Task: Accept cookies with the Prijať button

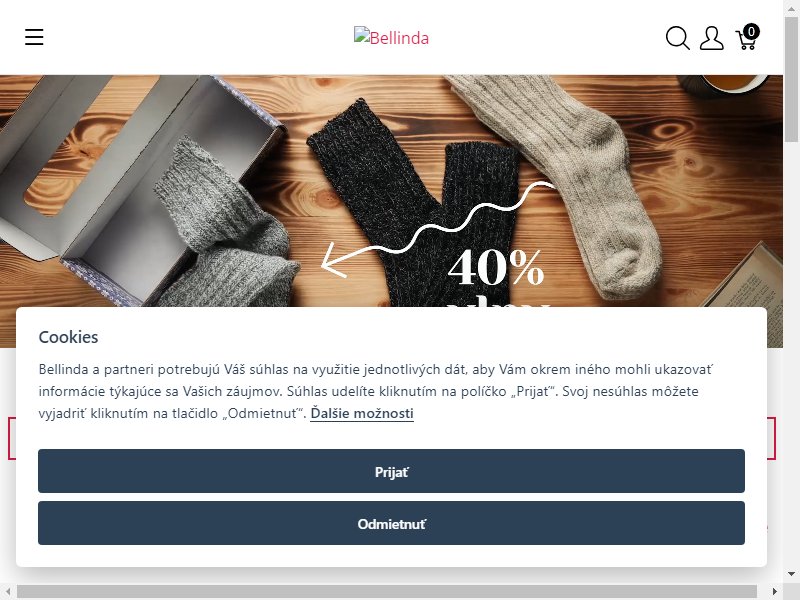Action: [391, 471]
